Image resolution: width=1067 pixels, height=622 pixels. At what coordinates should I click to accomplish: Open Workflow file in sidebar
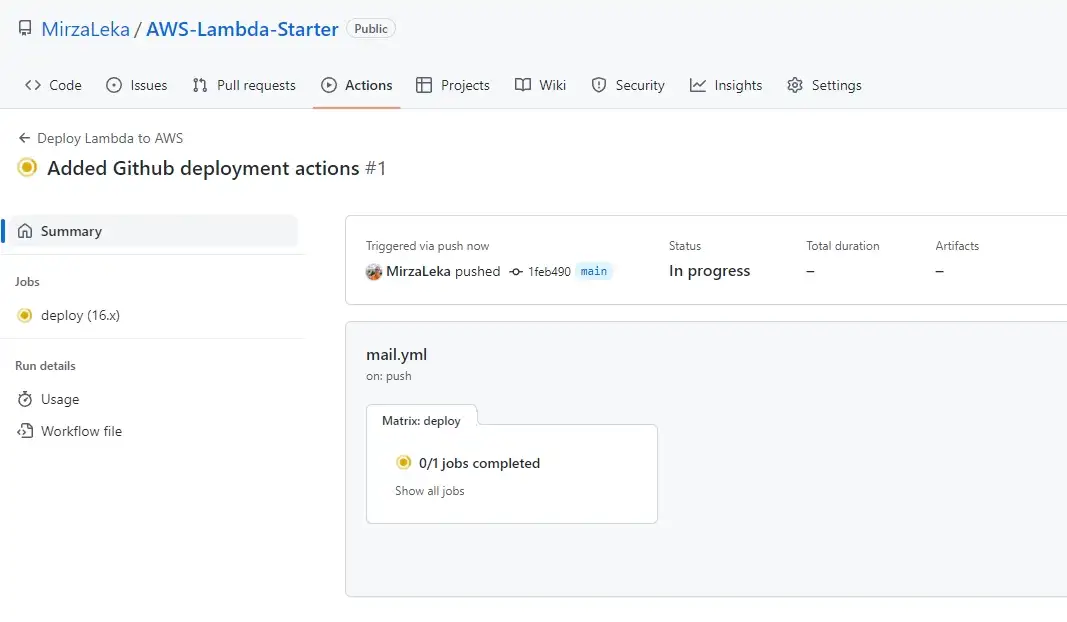81,431
